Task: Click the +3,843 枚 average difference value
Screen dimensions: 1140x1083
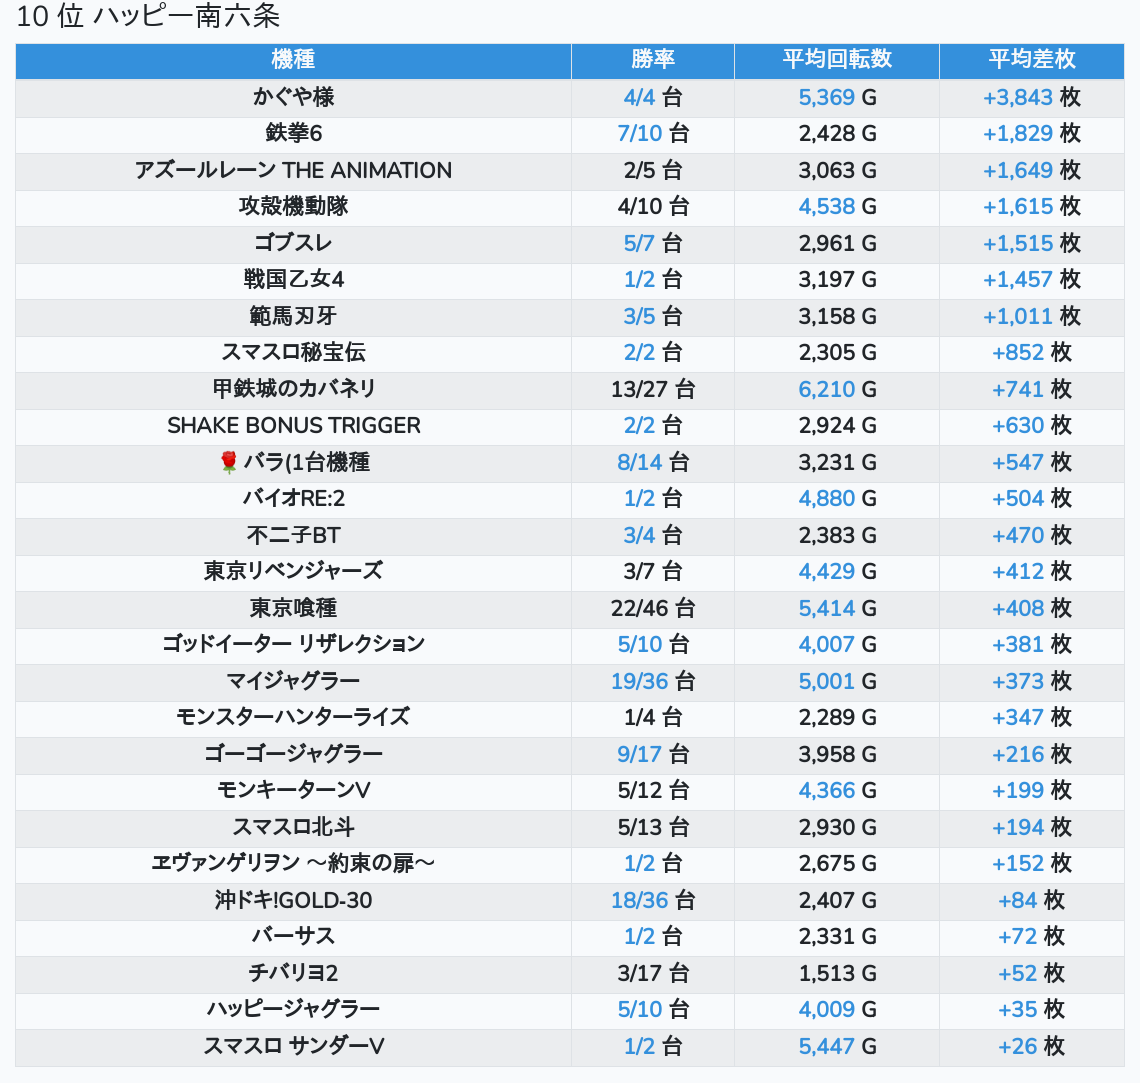Action: click(x=1031, y=97)
